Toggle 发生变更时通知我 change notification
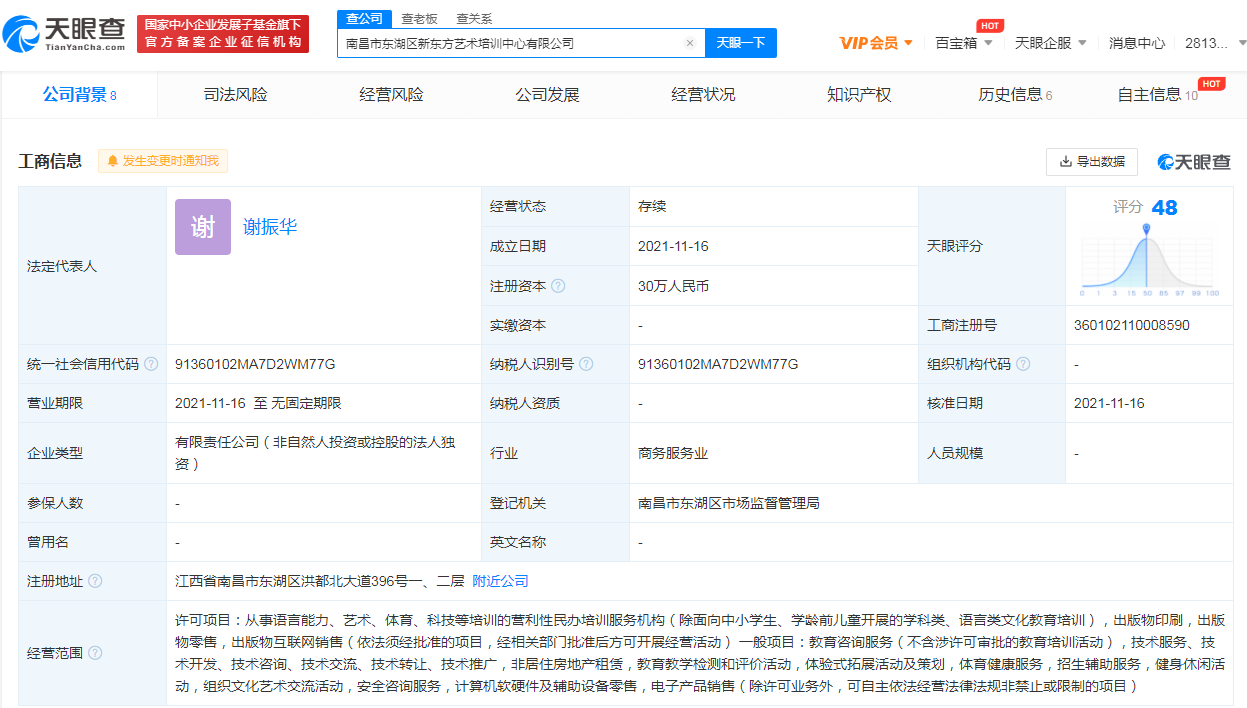 (163, 161)
